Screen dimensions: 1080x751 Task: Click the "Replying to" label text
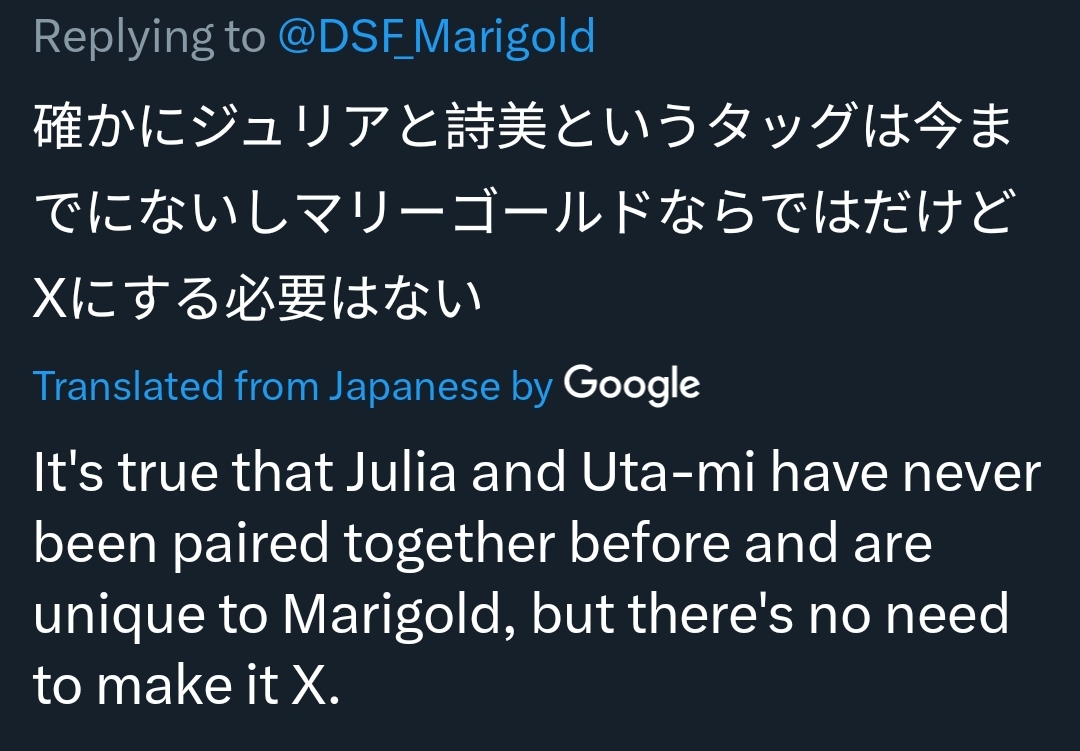click(x=149, y=38)
